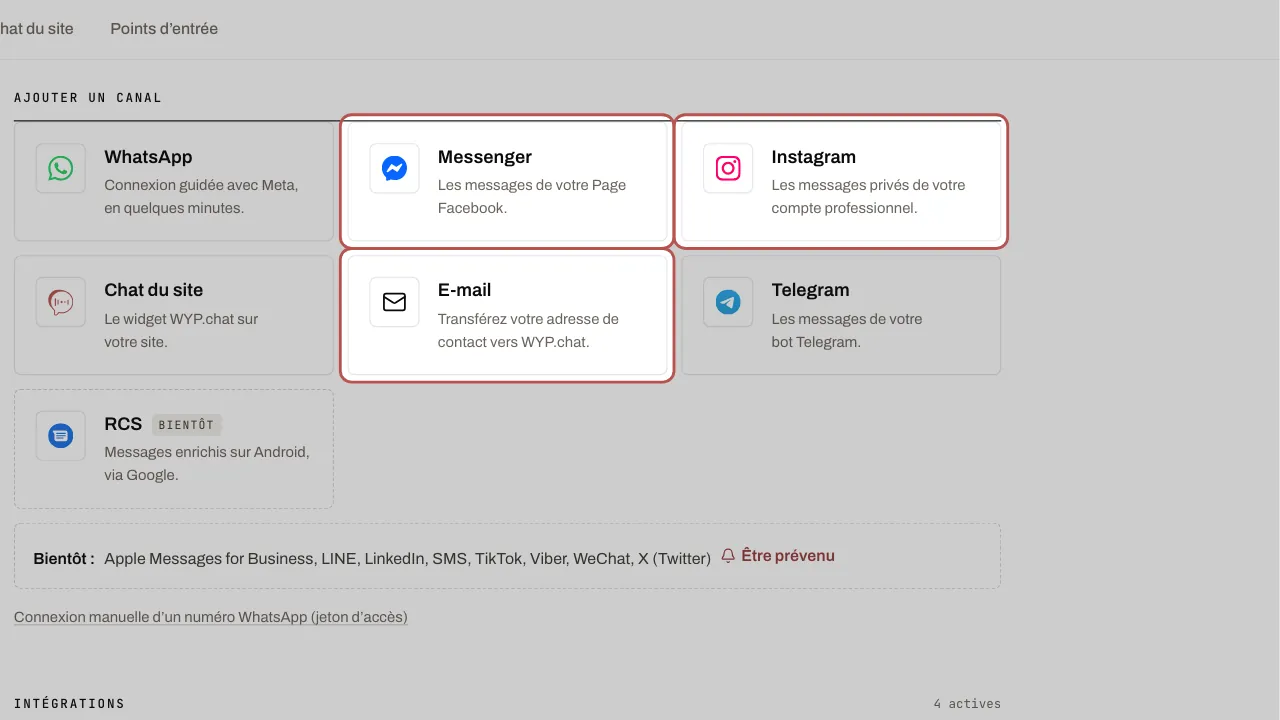
Task: Open Connexion manuelle d'un numéro WhatsApp link
Action: point(211,617)
